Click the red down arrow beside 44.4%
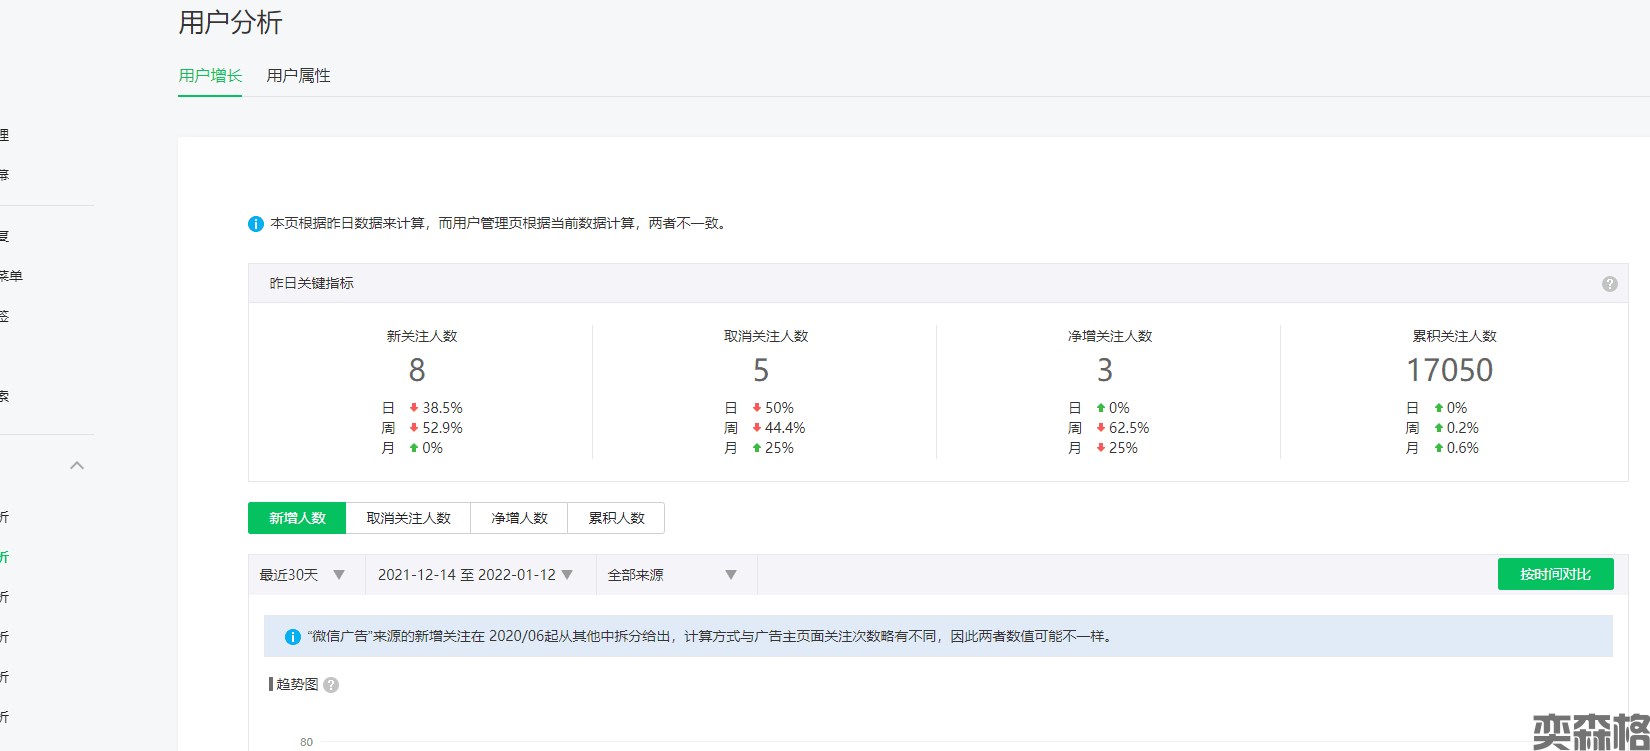 click(x=757, y=428)
